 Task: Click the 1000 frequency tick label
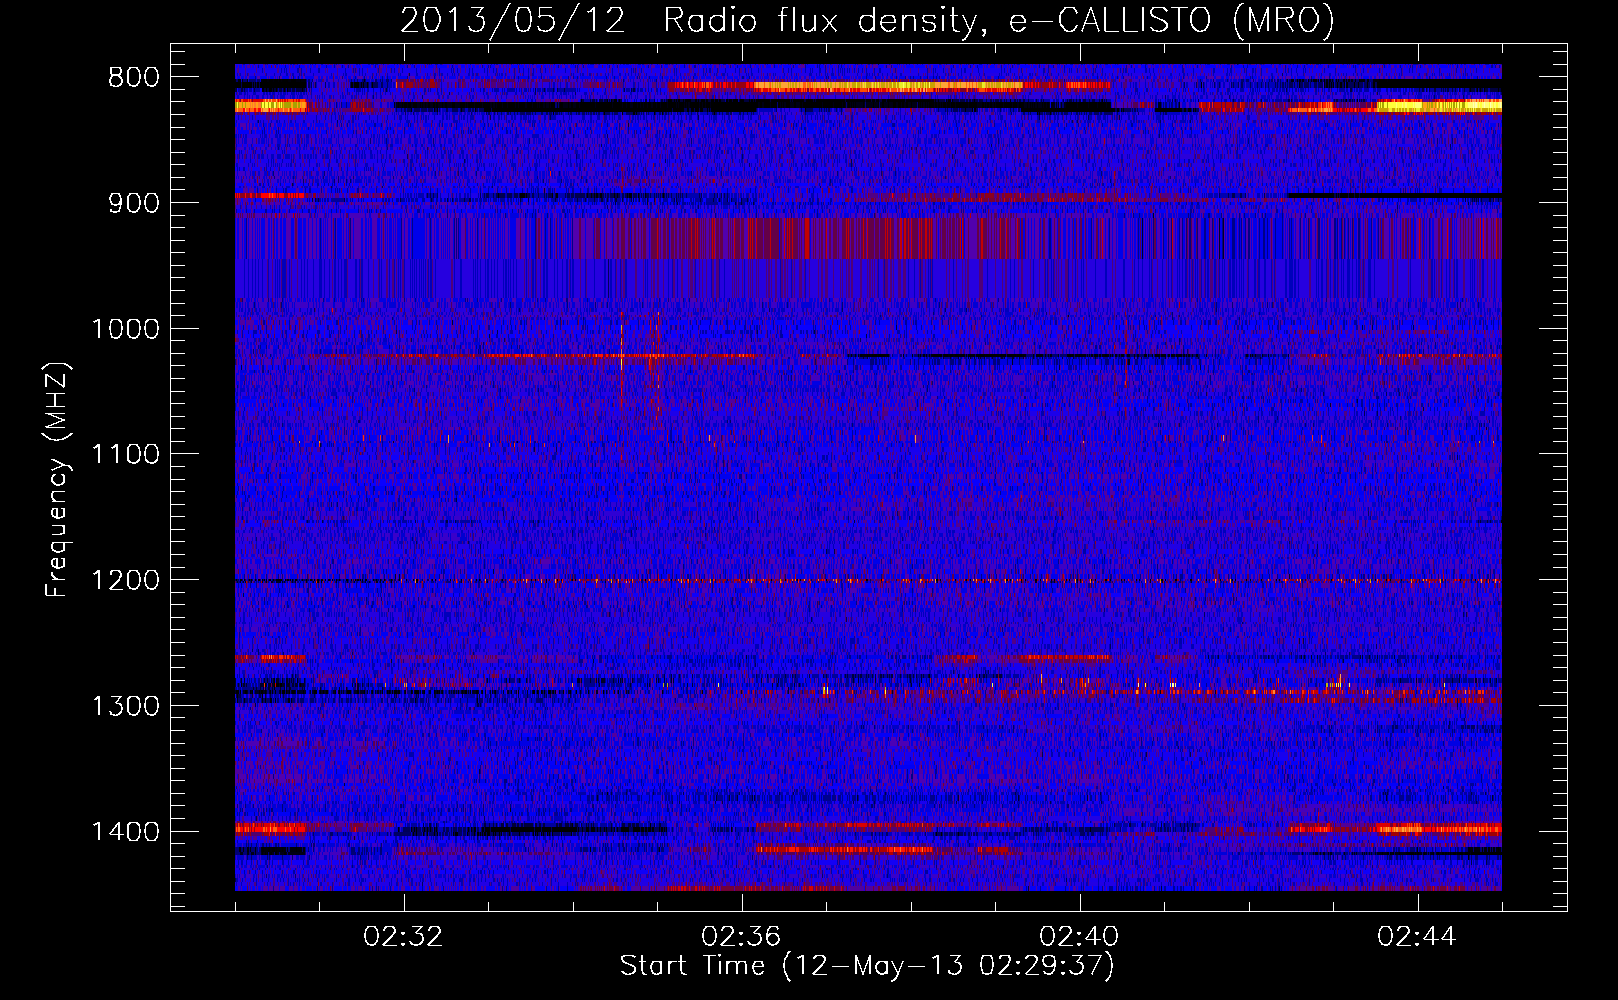click(125, 329)
